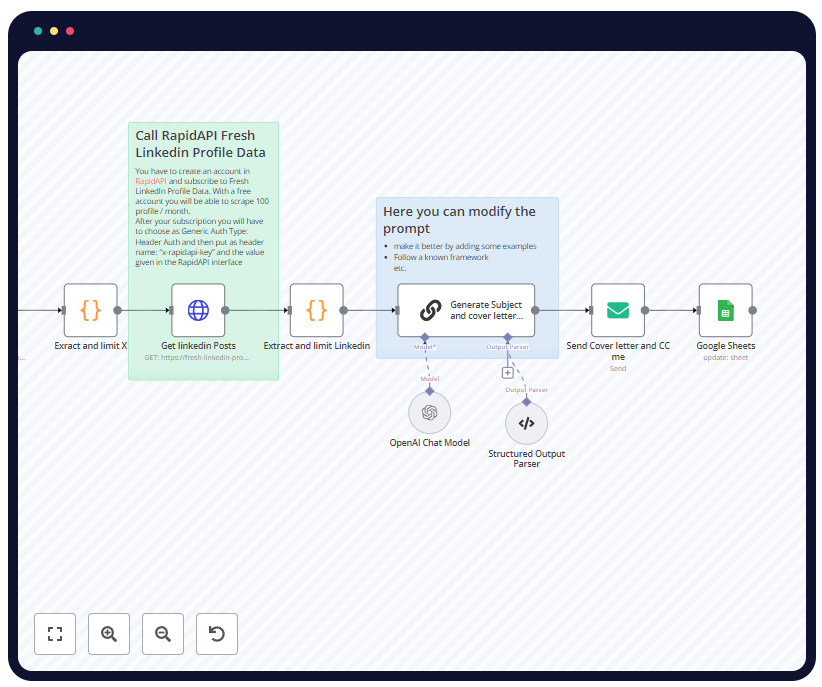The width and height of the screenshot is (822, 687).
Task: Select the Call RapidAPI Fresh Linkedin note title
Action: 200,144
